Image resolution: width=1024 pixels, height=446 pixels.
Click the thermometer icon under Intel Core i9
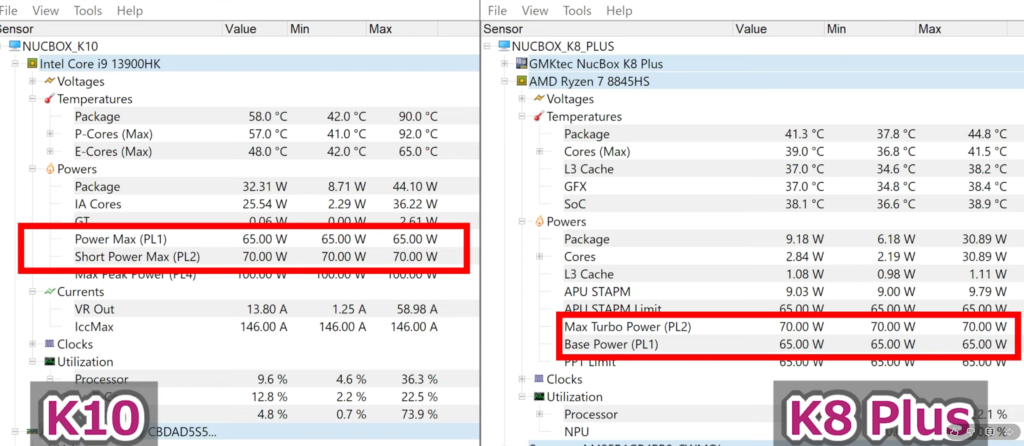click(48, 99)
